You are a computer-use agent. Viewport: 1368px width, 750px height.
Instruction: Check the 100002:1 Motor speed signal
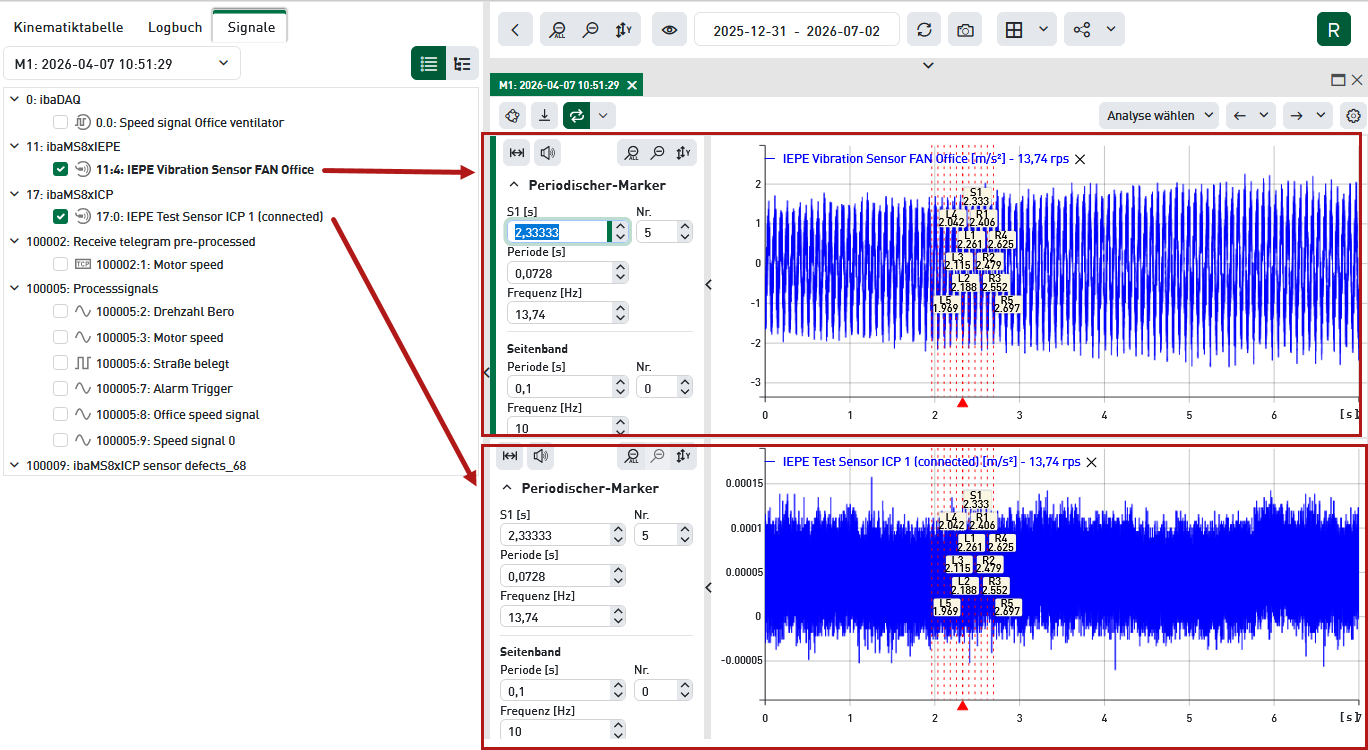click(x=60, y=265)
